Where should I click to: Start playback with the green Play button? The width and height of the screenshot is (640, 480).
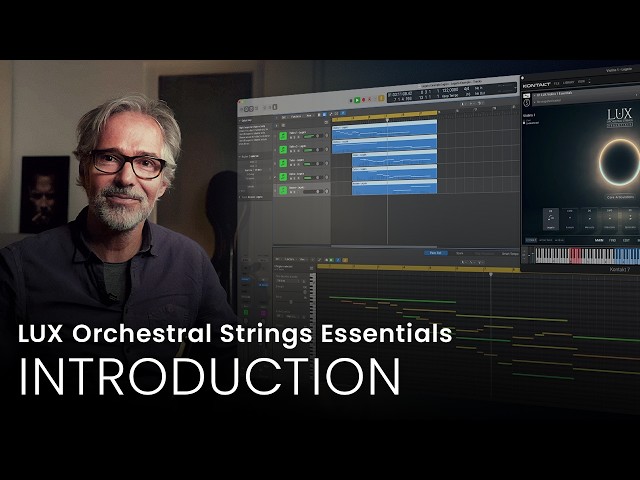pos(357,100)
